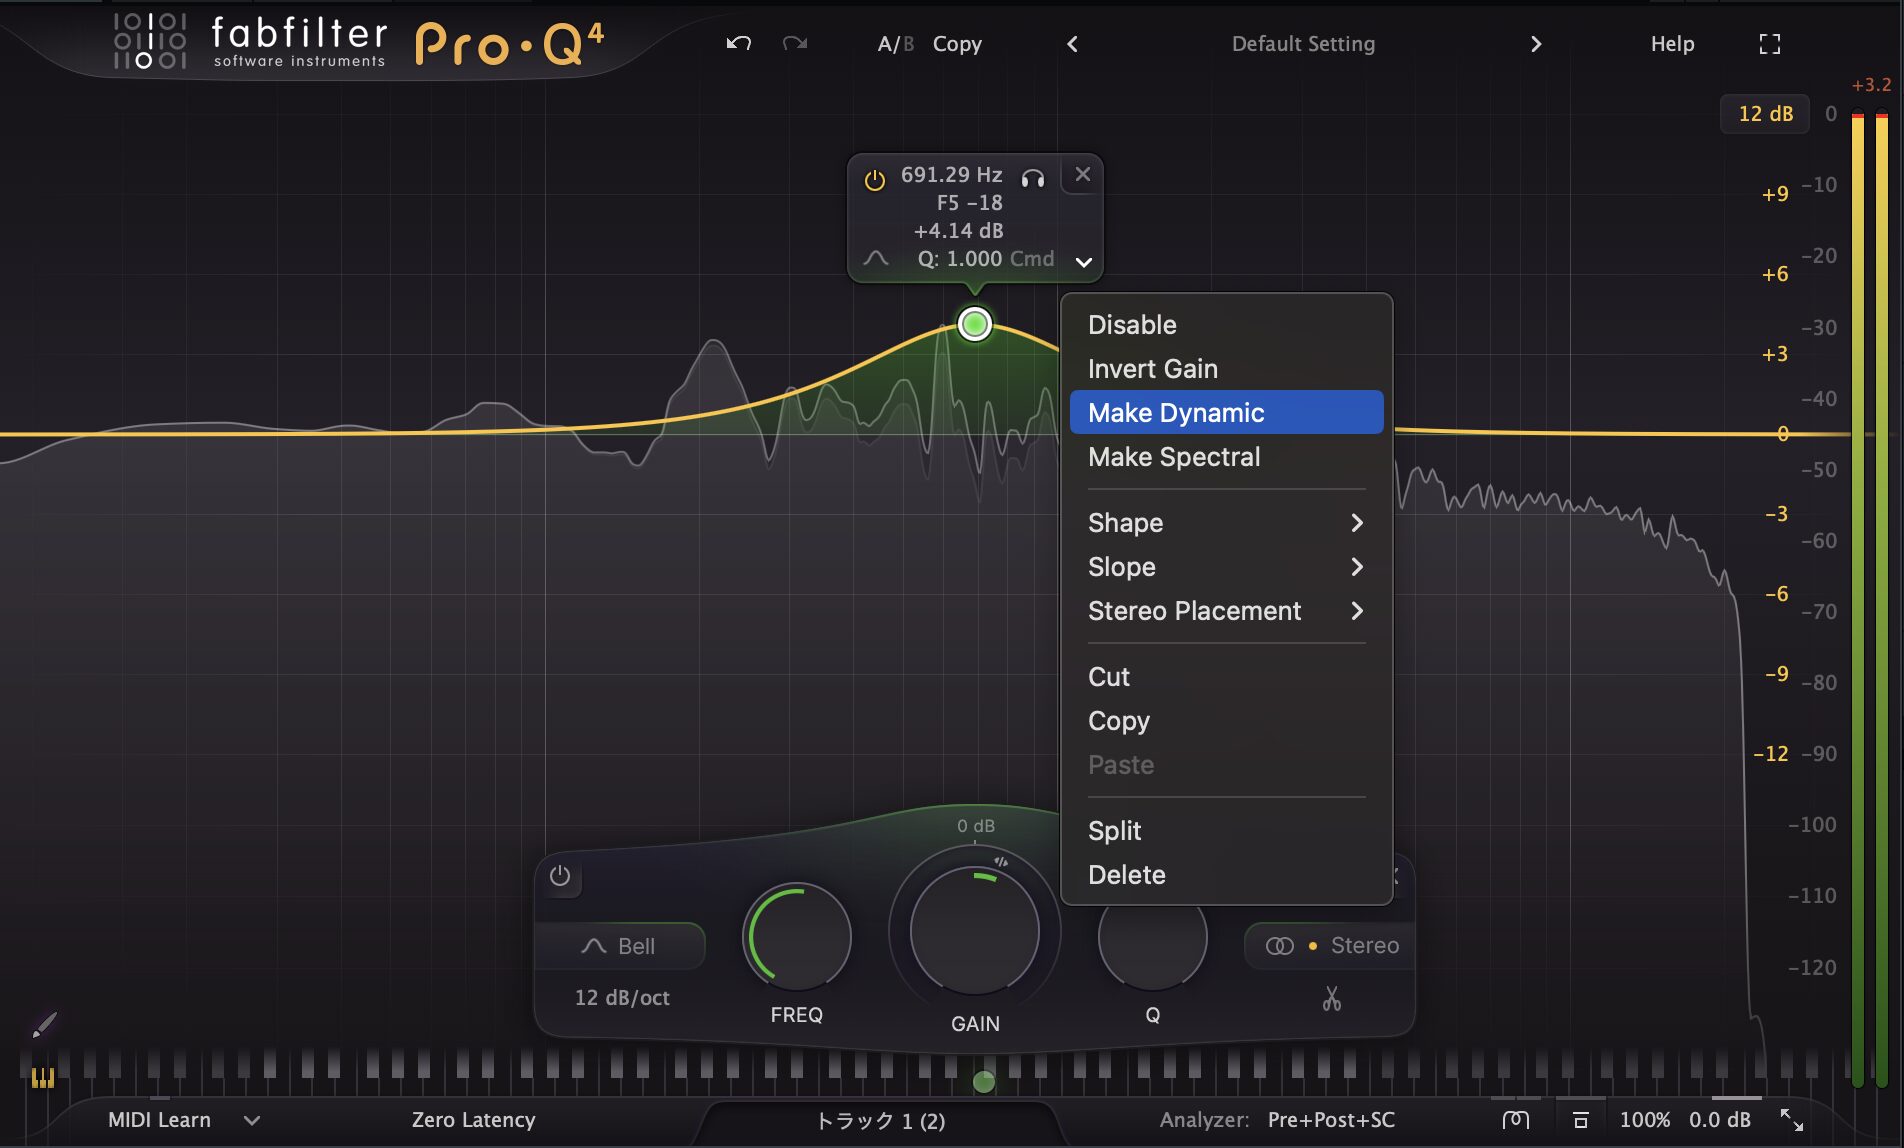This screenshot has width=1904, height=1148.
Task: Click the scissors split band icon
Action: click(x=1331, y=998)
